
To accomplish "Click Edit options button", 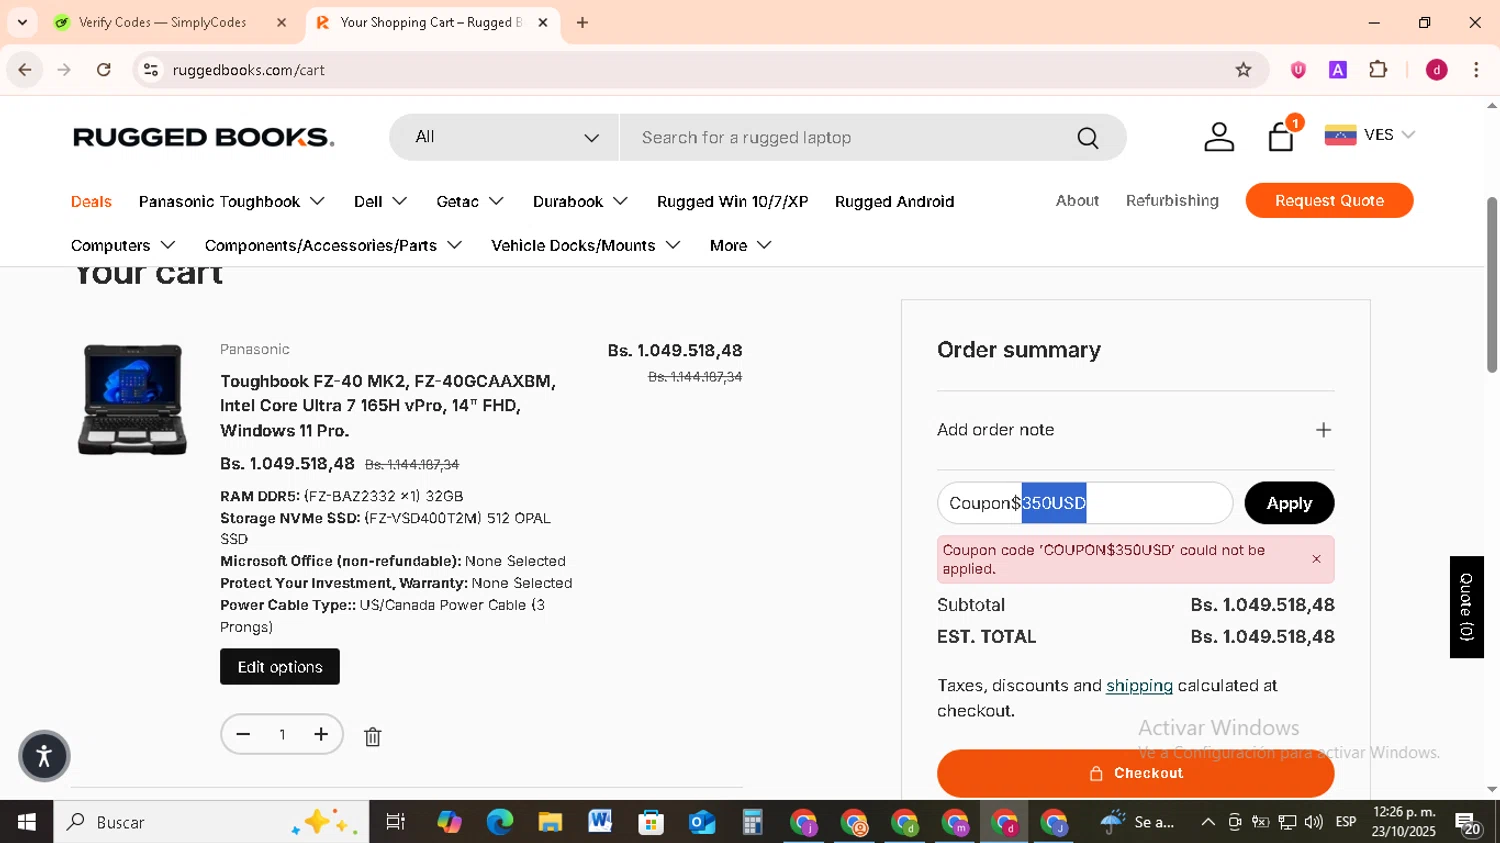I will click(x=280, y=667).
